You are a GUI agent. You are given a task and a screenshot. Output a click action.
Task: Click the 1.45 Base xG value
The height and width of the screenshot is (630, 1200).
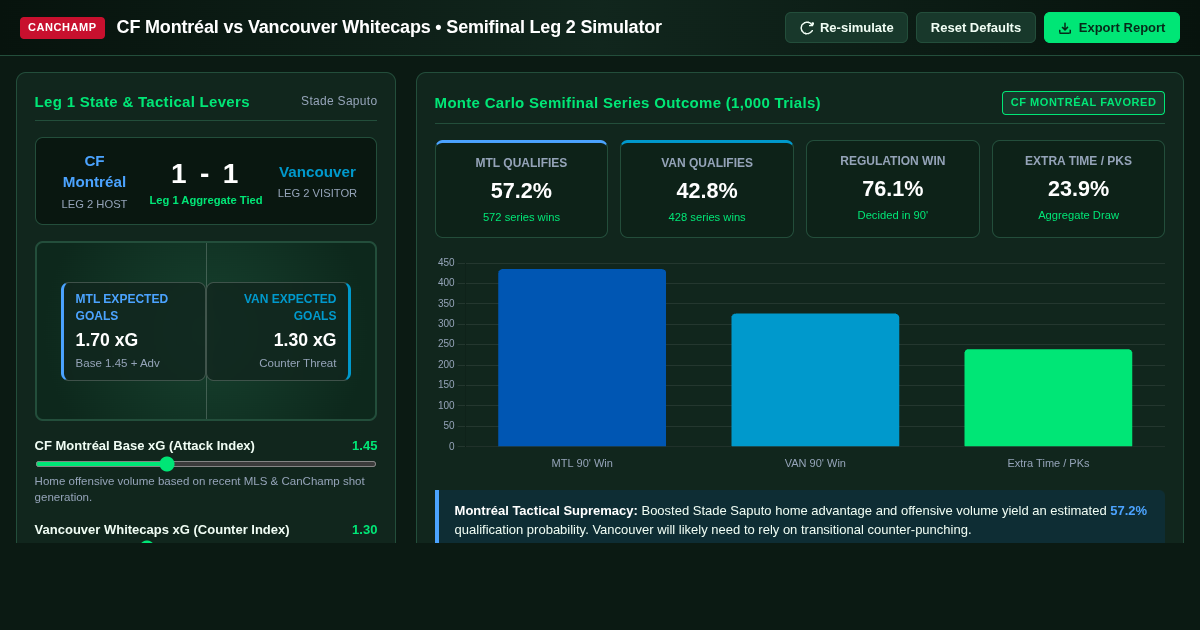pos(364,445)
